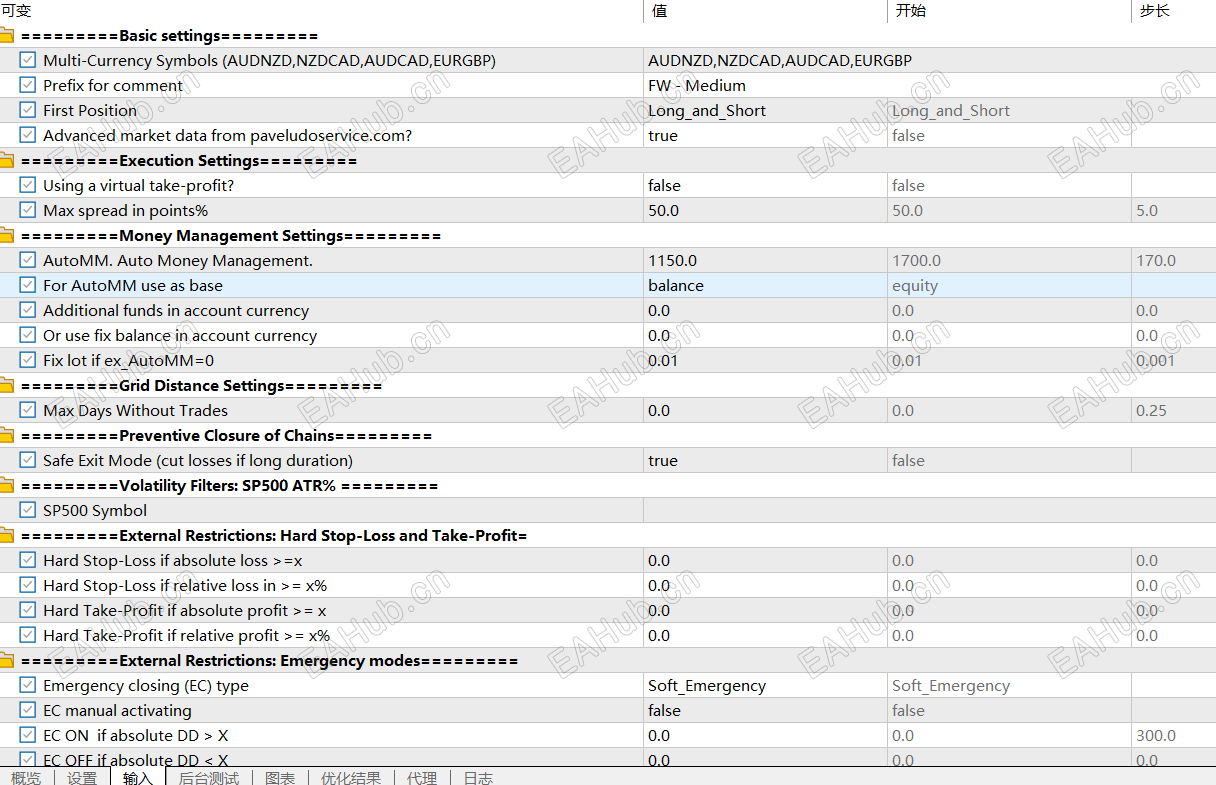Click the folder icon beside Execution Settings
This screenshot has height=785, width=1216.
tap(10, 160)
